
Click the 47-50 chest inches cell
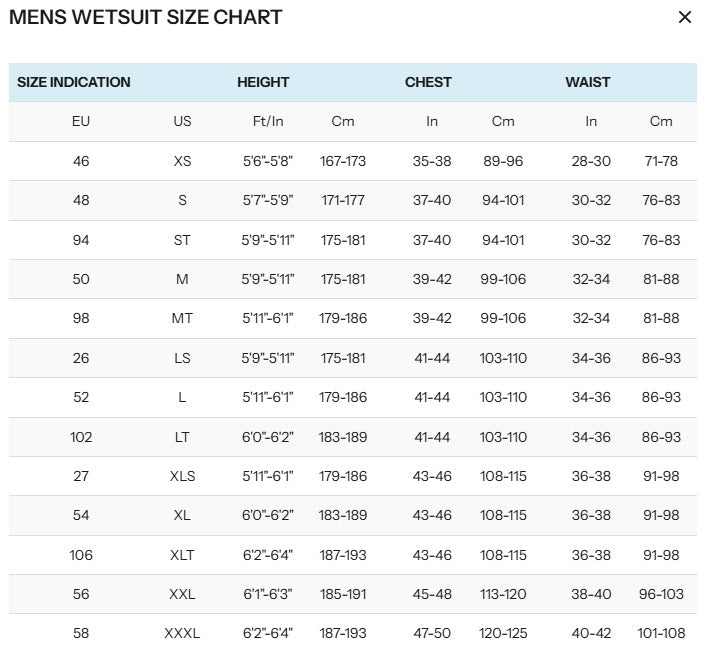pos(432,634)
